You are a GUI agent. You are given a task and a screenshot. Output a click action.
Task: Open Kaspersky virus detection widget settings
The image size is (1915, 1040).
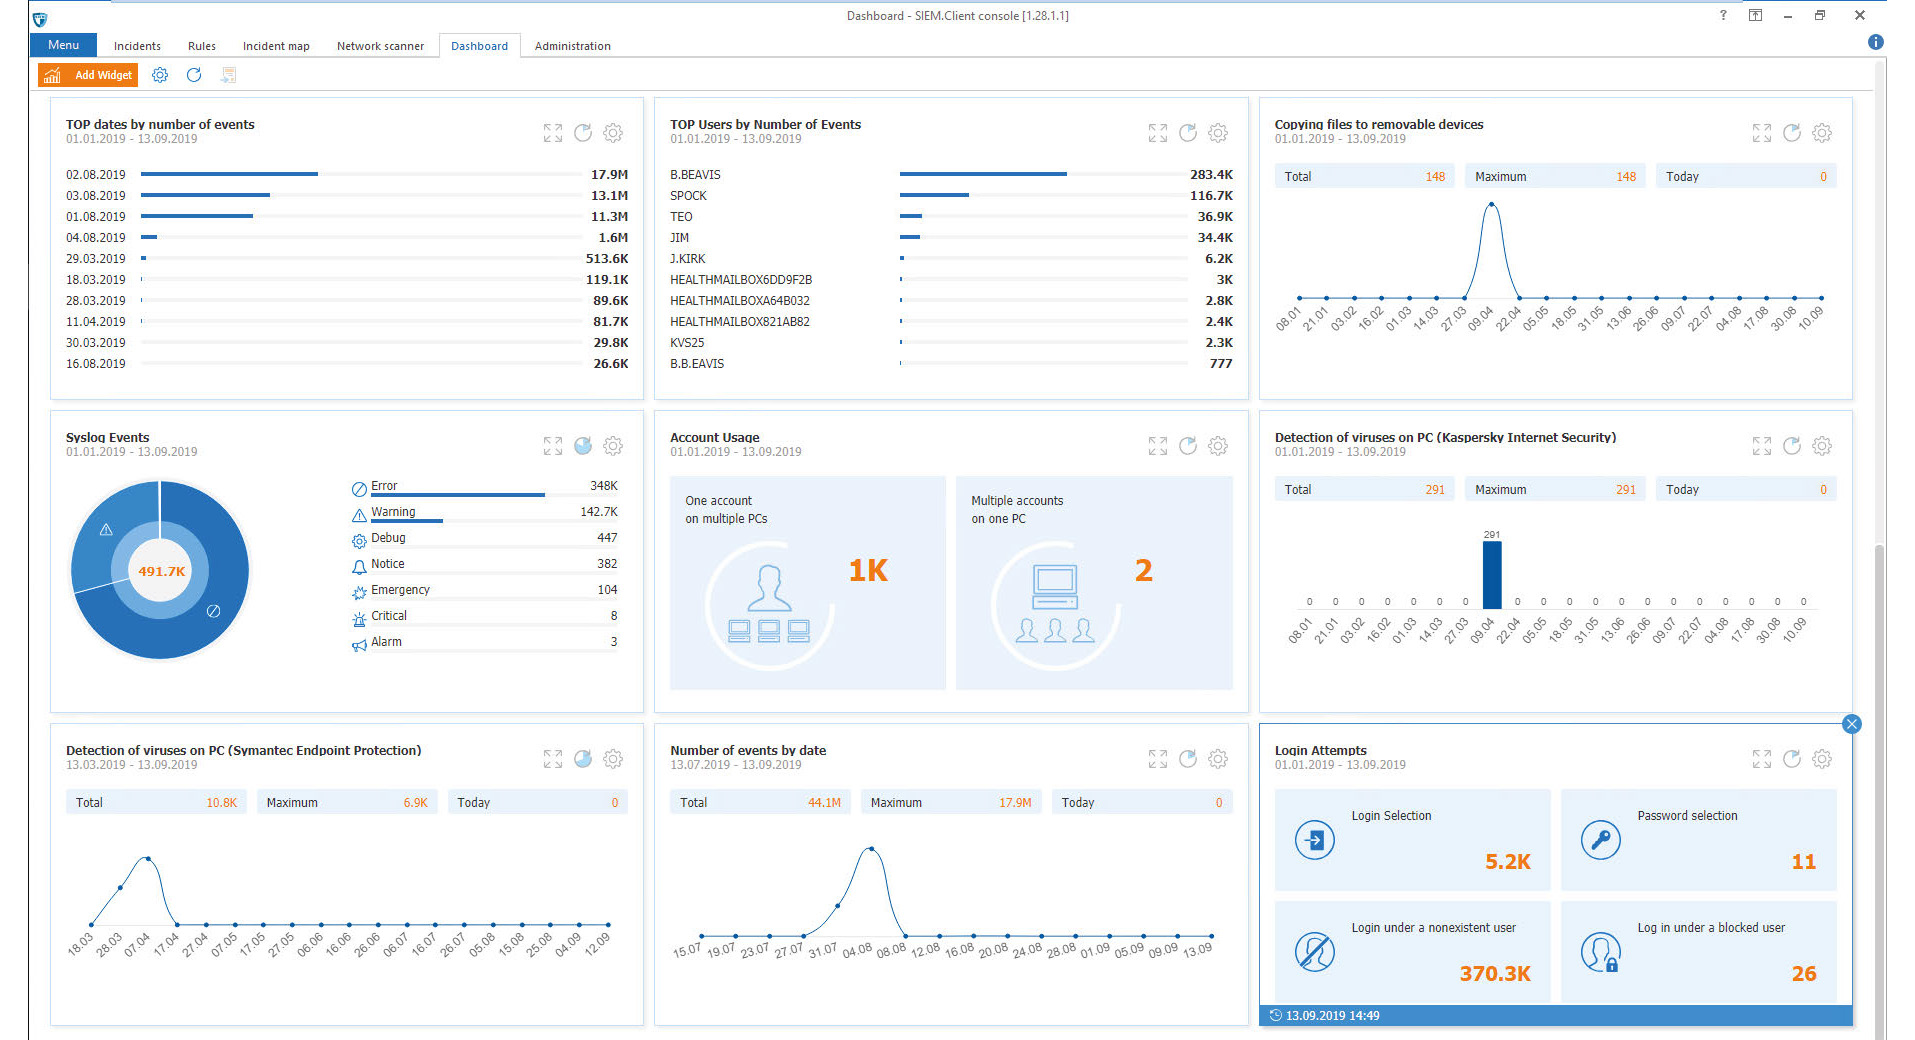[1822, 446]
